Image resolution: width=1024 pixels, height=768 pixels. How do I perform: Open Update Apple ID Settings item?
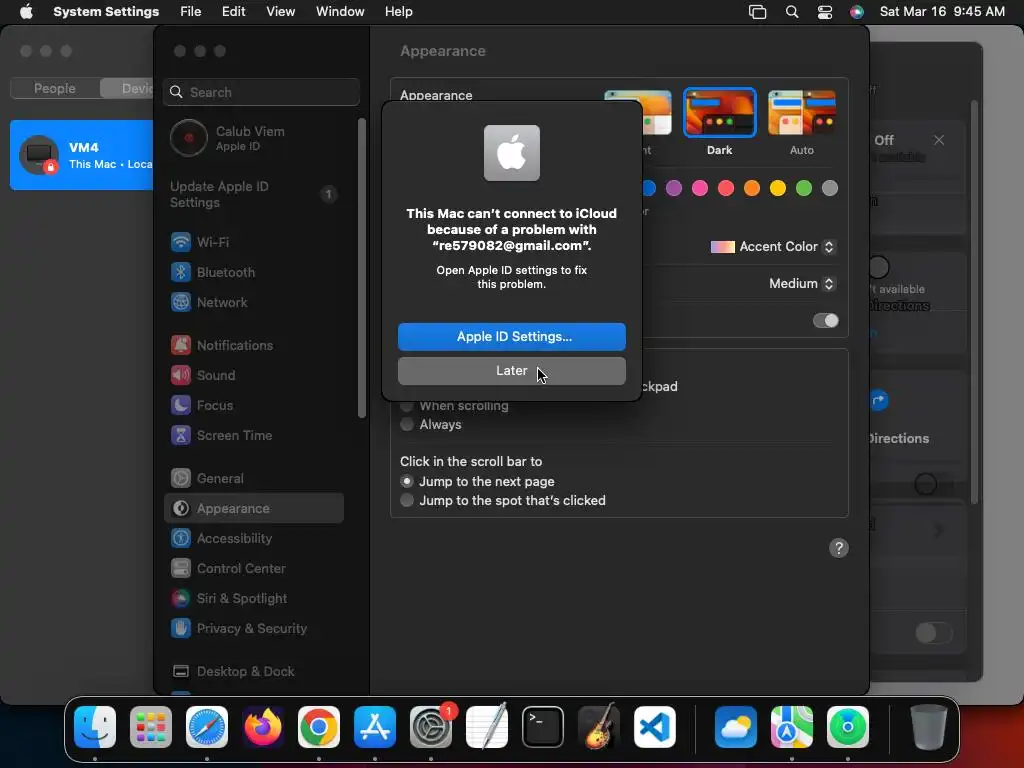point(253,195)
